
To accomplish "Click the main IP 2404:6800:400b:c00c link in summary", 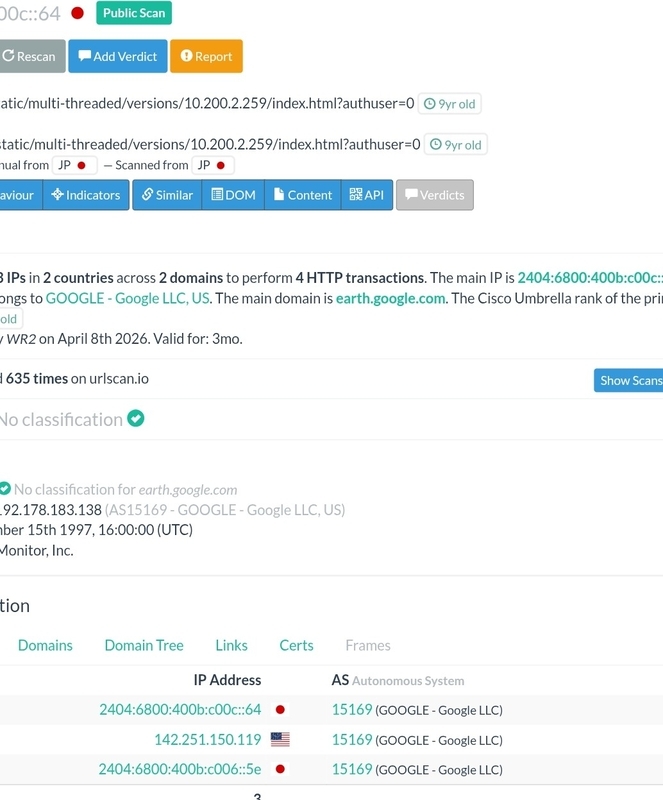I will coord(590,278).
